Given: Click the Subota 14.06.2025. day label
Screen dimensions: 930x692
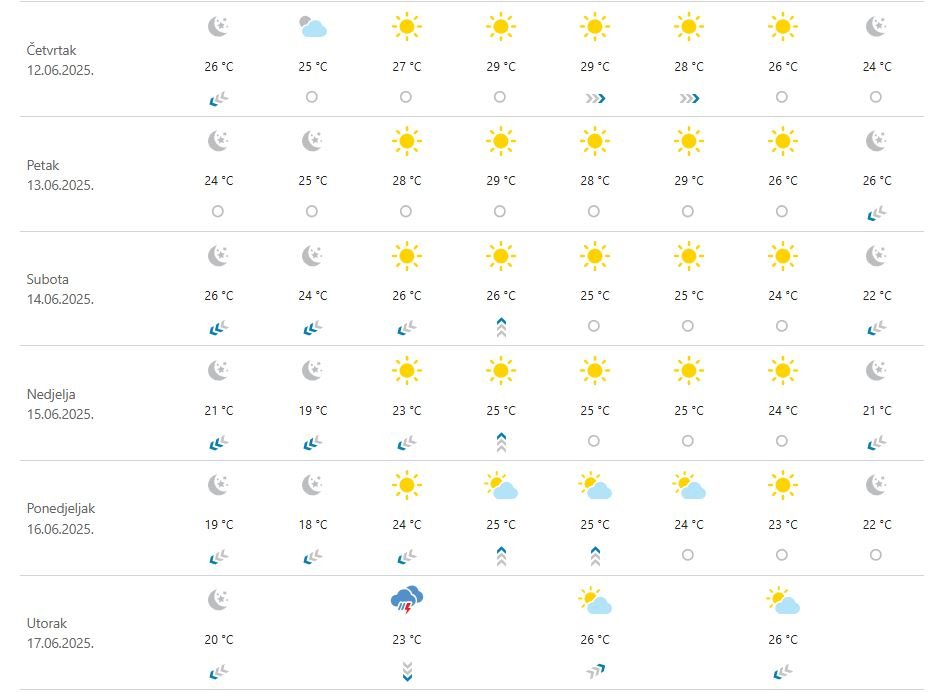Looking at the screenshot, I should click(x=60, y=289).
